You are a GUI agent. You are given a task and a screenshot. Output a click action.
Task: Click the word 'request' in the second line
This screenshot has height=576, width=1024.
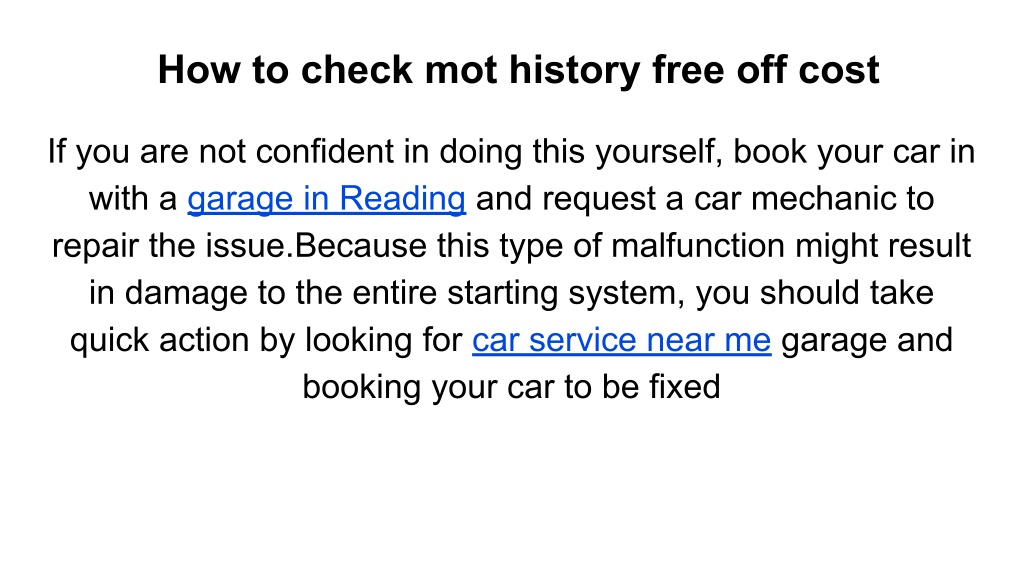click(x=599, y=200)
